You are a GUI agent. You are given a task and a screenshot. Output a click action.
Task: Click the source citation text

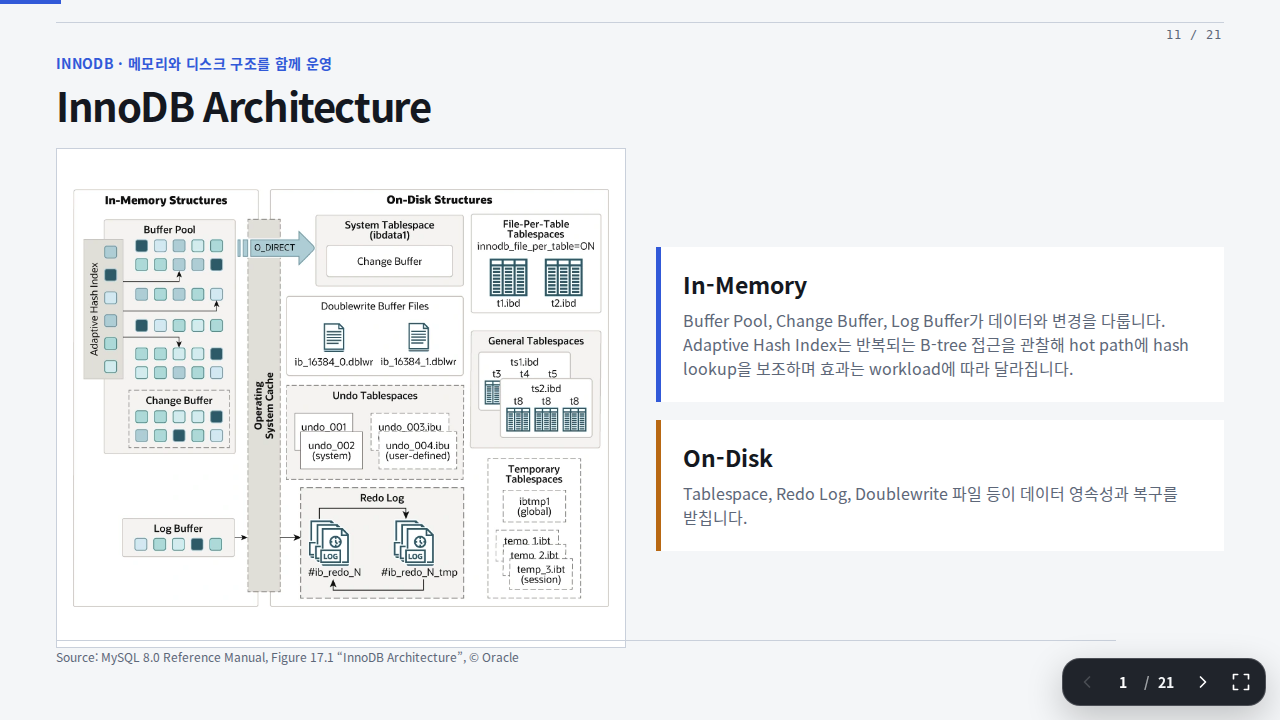pos(287,658)
